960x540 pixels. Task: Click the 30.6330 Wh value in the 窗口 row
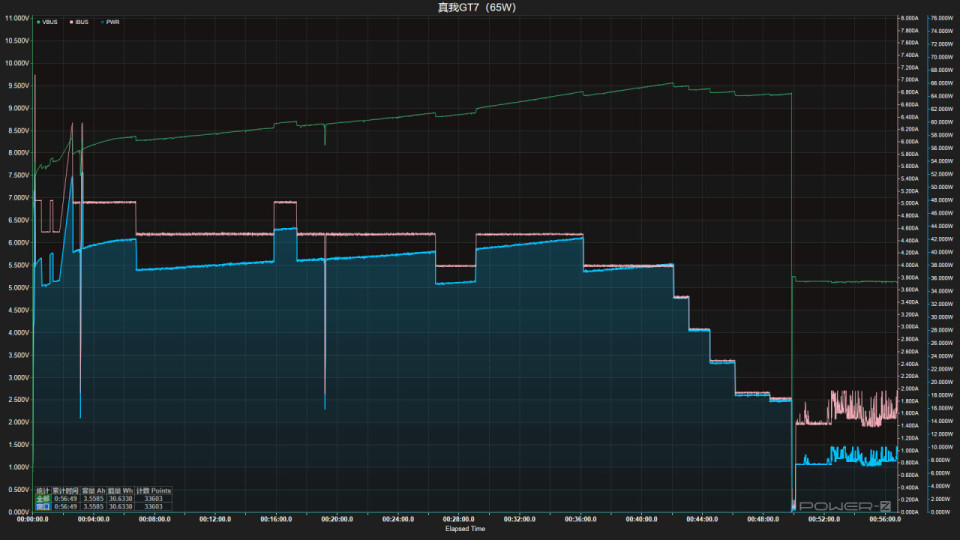click(121, 506)
